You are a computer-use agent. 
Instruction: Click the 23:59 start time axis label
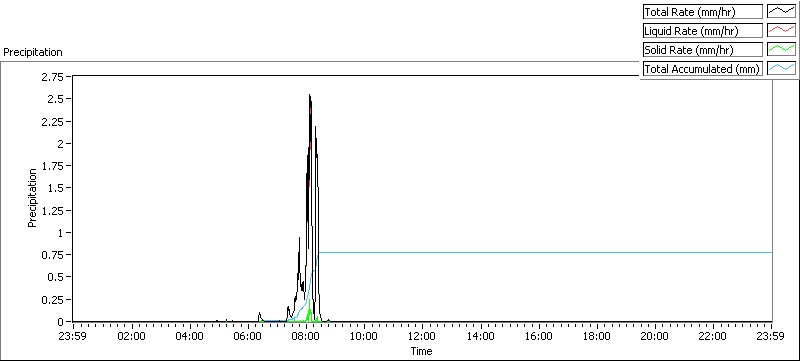pyautogui.click(x=73, y=336)
